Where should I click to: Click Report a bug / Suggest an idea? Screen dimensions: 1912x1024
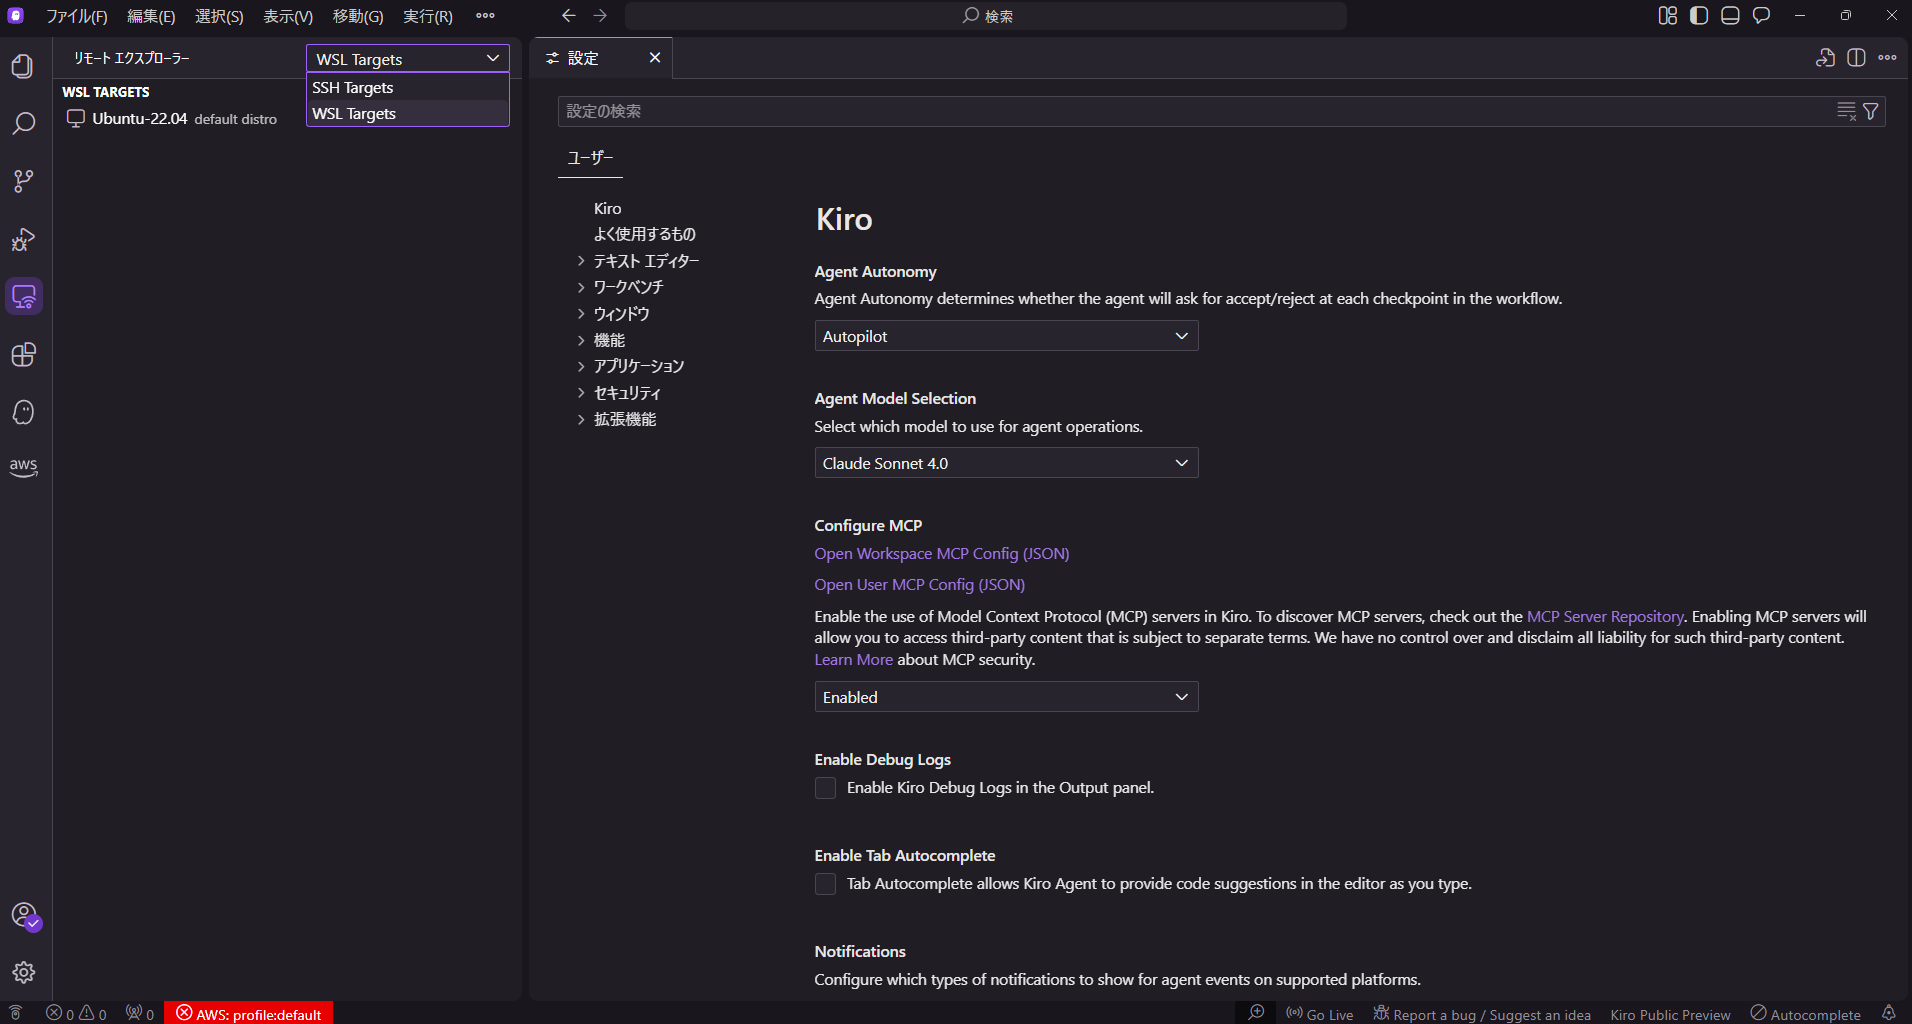1482,1013
